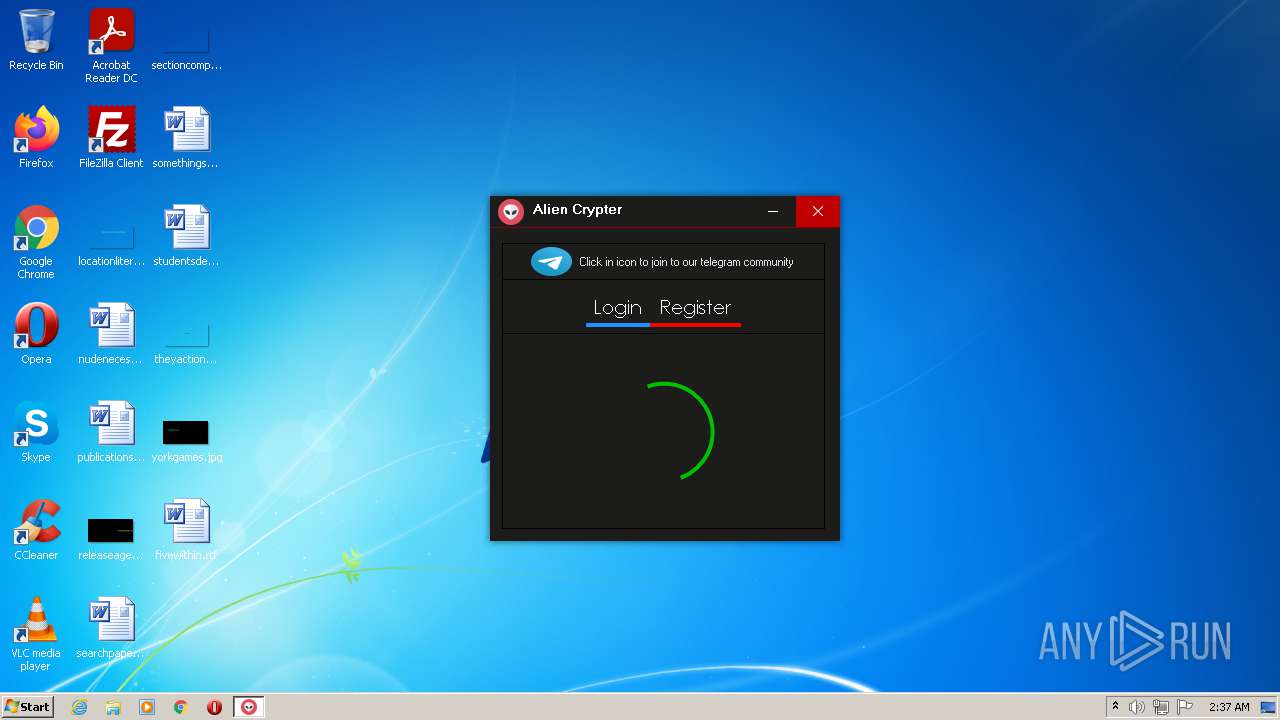
Task: Open network status tray icon
Action: [x=1161, y=707]
